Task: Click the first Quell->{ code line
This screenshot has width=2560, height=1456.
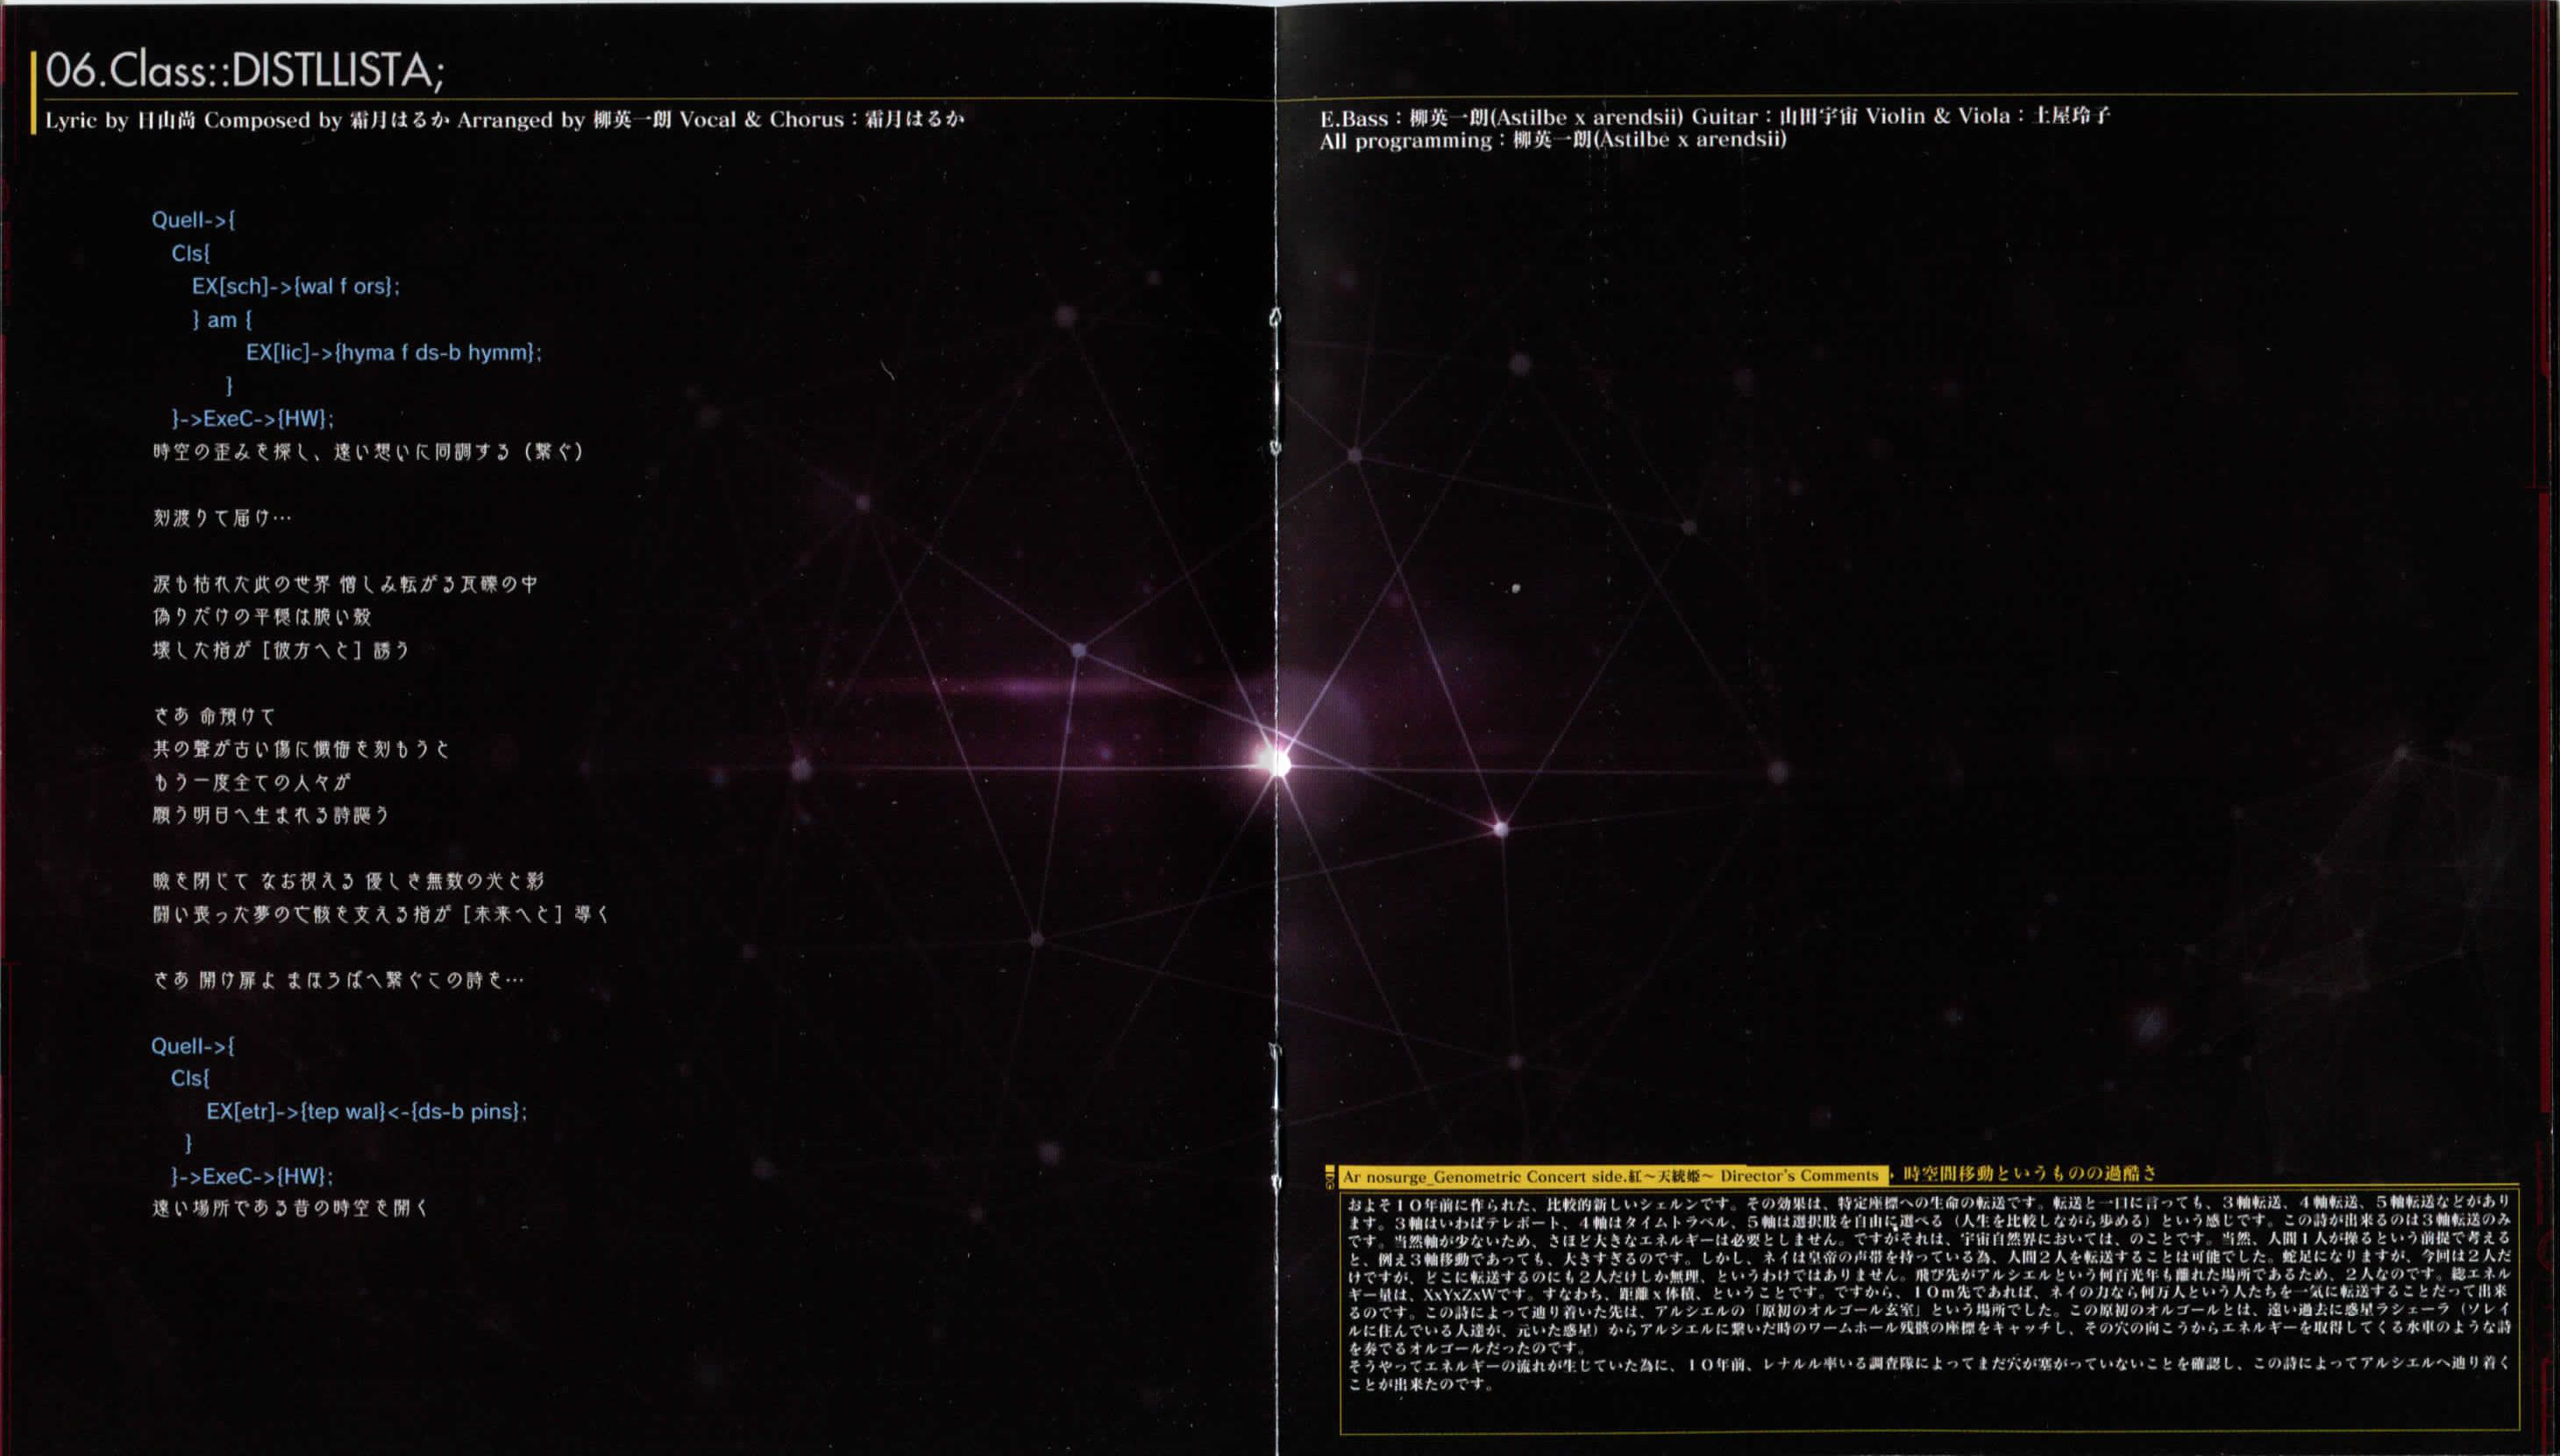Action: tap(193, 220)
